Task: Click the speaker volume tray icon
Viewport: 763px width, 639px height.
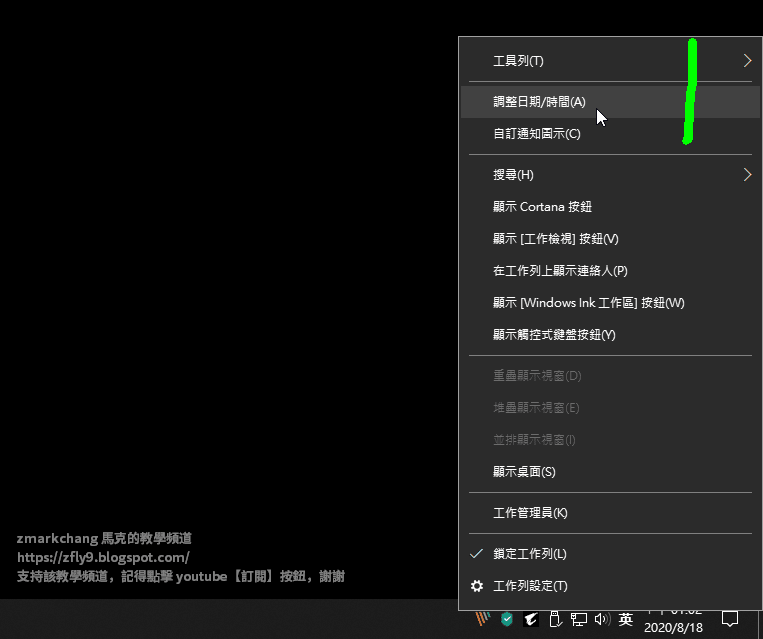Action: 602,619
